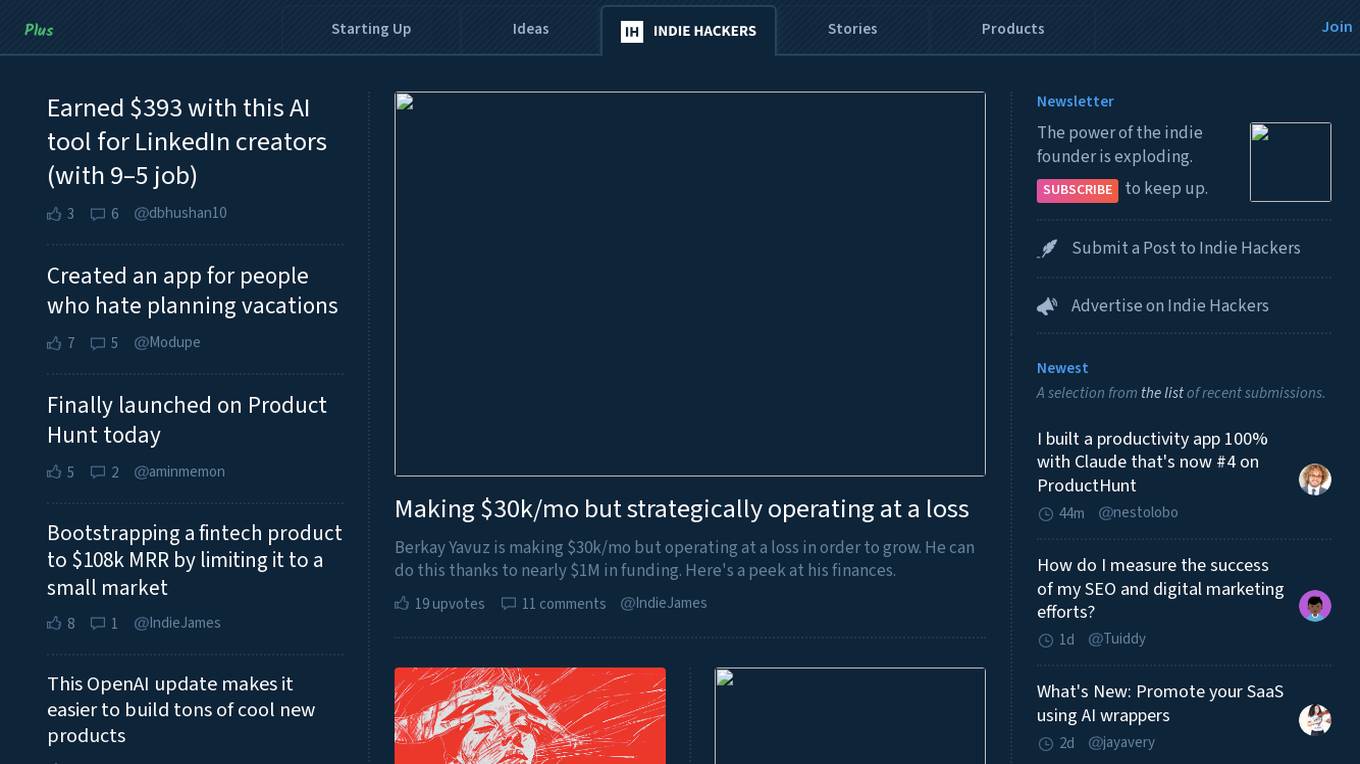Visit @aminmemon profile
The image size is (1360, 764).
point(179,471)
